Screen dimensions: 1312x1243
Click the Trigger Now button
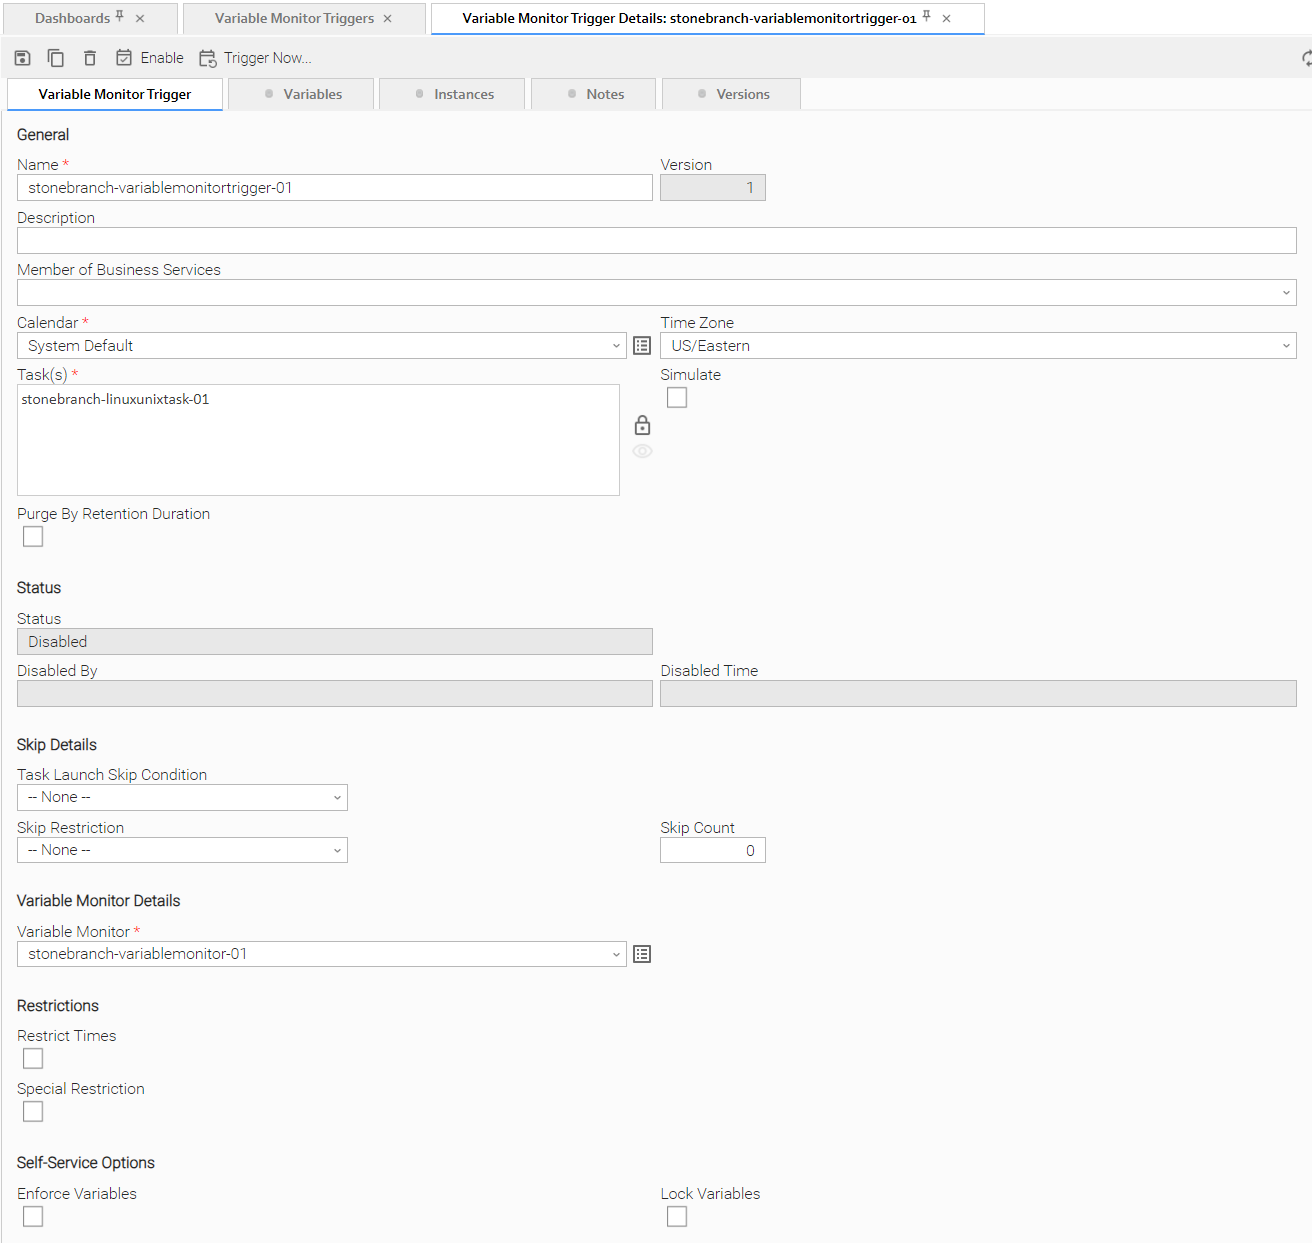pyautogui.click(x=256, y=58)
